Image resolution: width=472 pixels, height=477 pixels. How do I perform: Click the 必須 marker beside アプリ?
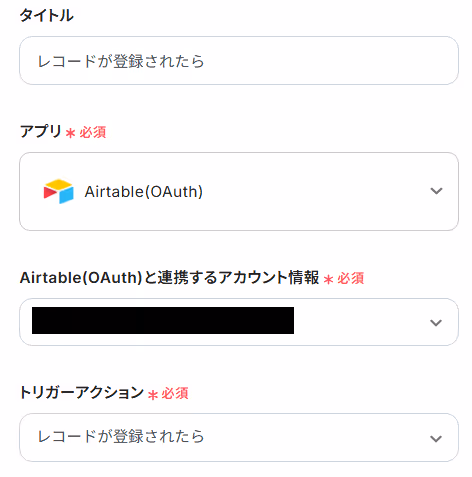pos(93,132)
